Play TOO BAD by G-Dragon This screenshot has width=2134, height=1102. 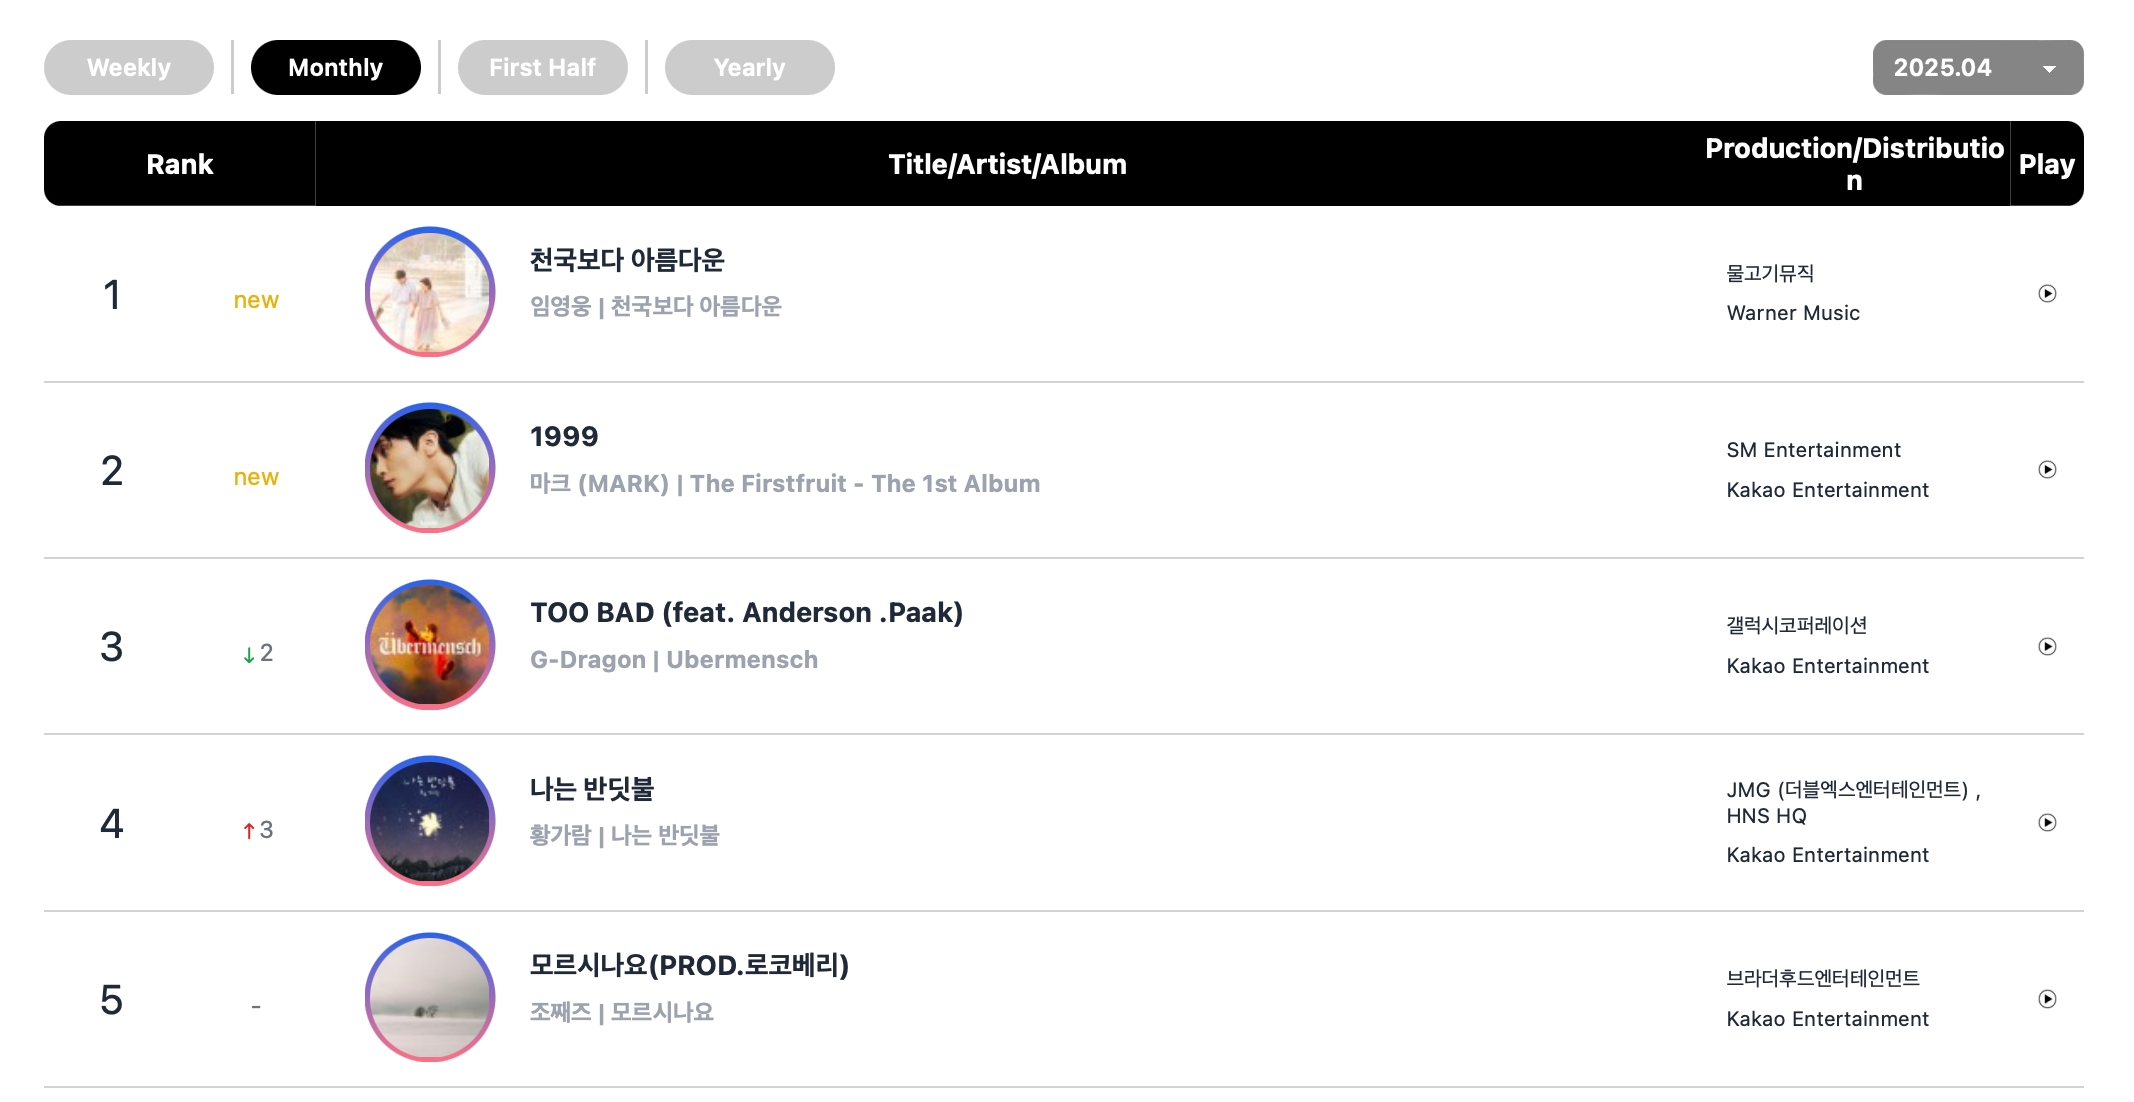coord(2047,647)
